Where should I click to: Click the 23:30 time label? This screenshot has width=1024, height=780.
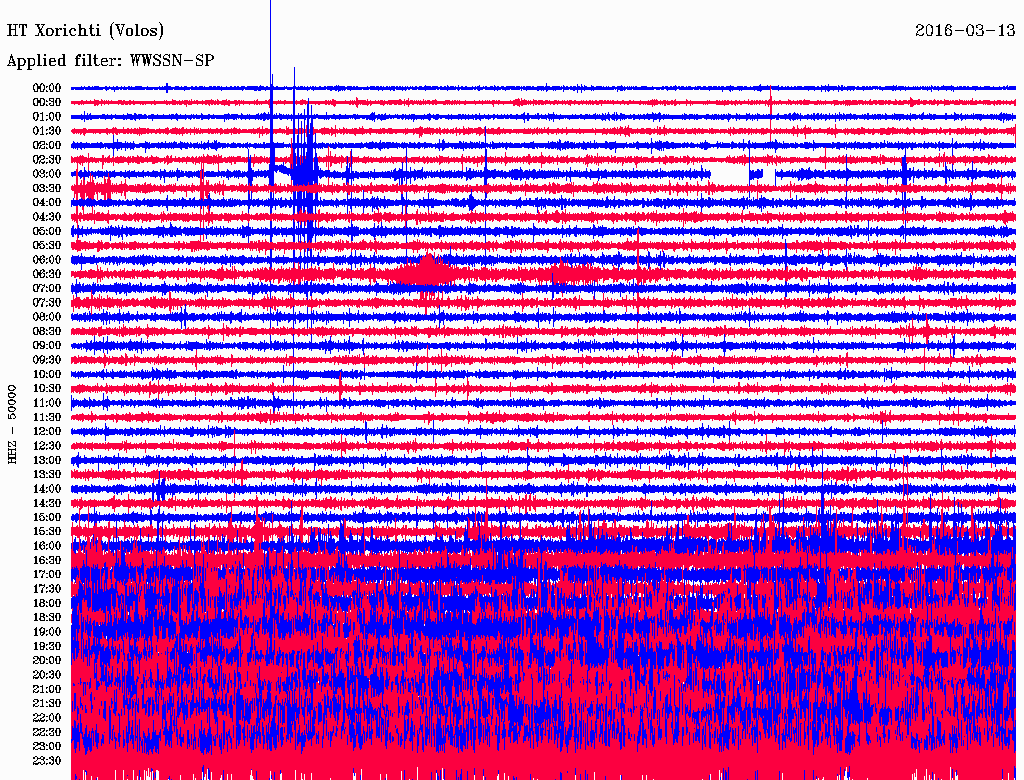[x=47, y=761]
